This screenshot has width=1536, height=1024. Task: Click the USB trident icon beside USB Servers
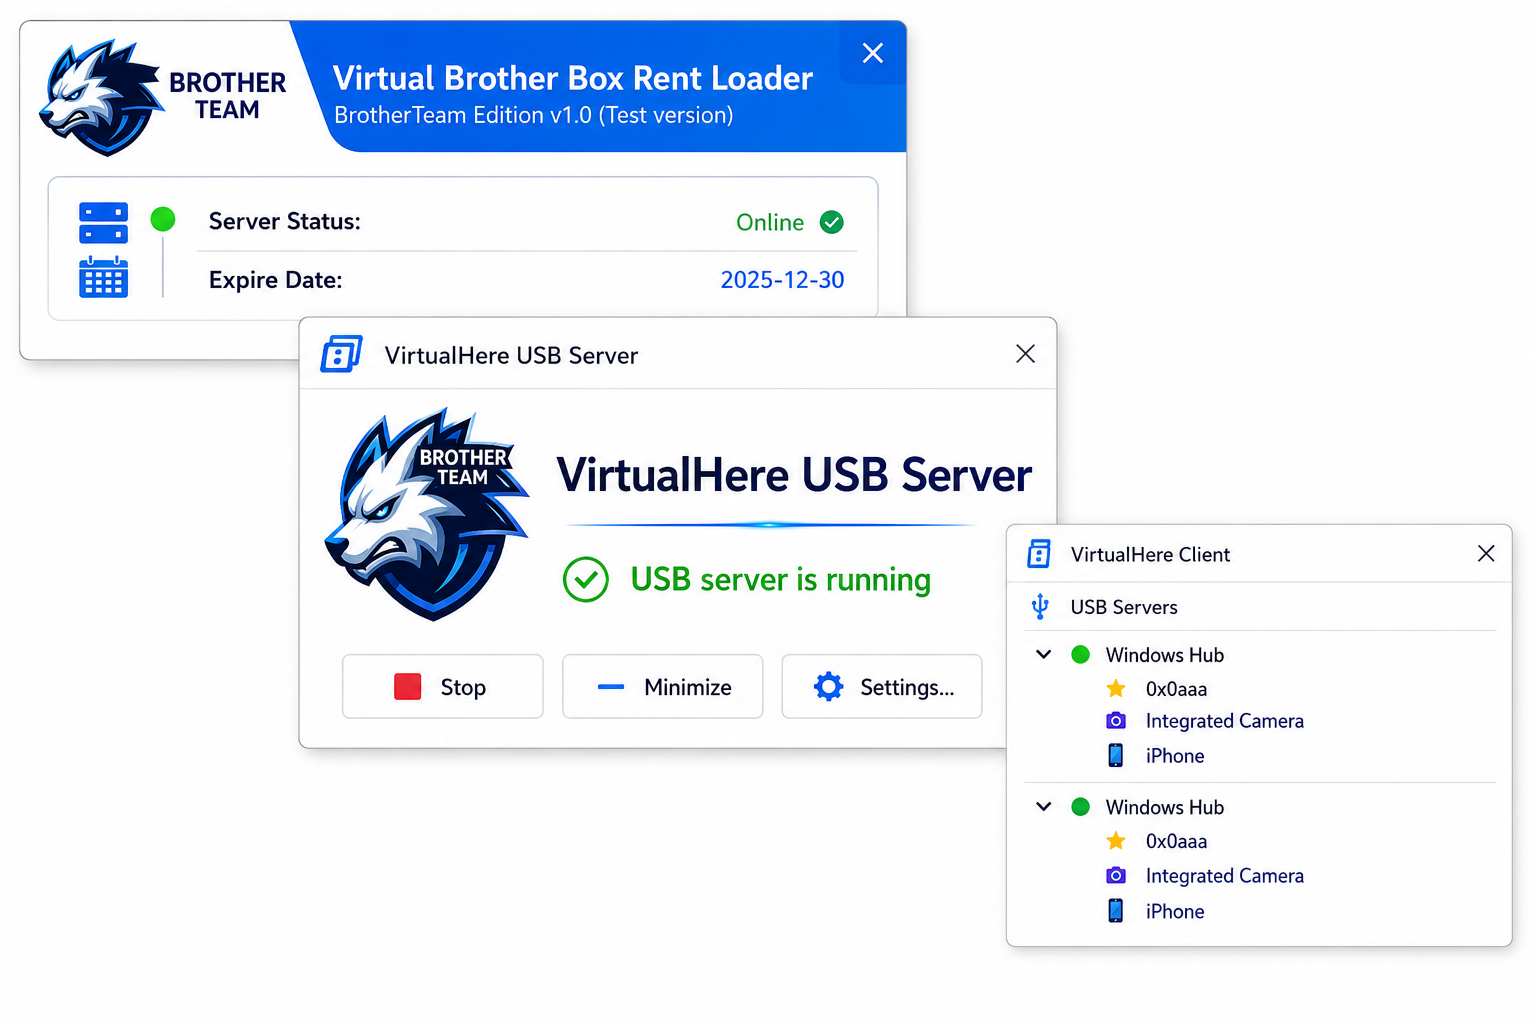point(1040,607)
